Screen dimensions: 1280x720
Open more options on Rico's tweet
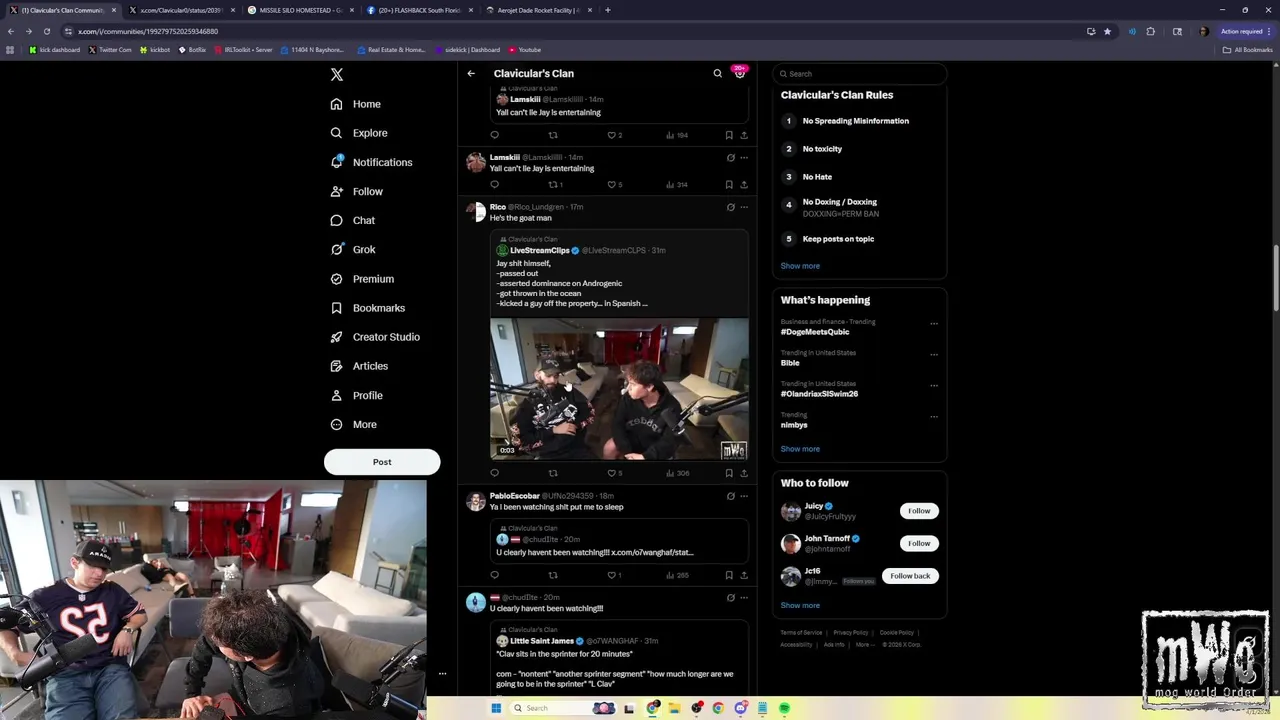pos(743,207)
